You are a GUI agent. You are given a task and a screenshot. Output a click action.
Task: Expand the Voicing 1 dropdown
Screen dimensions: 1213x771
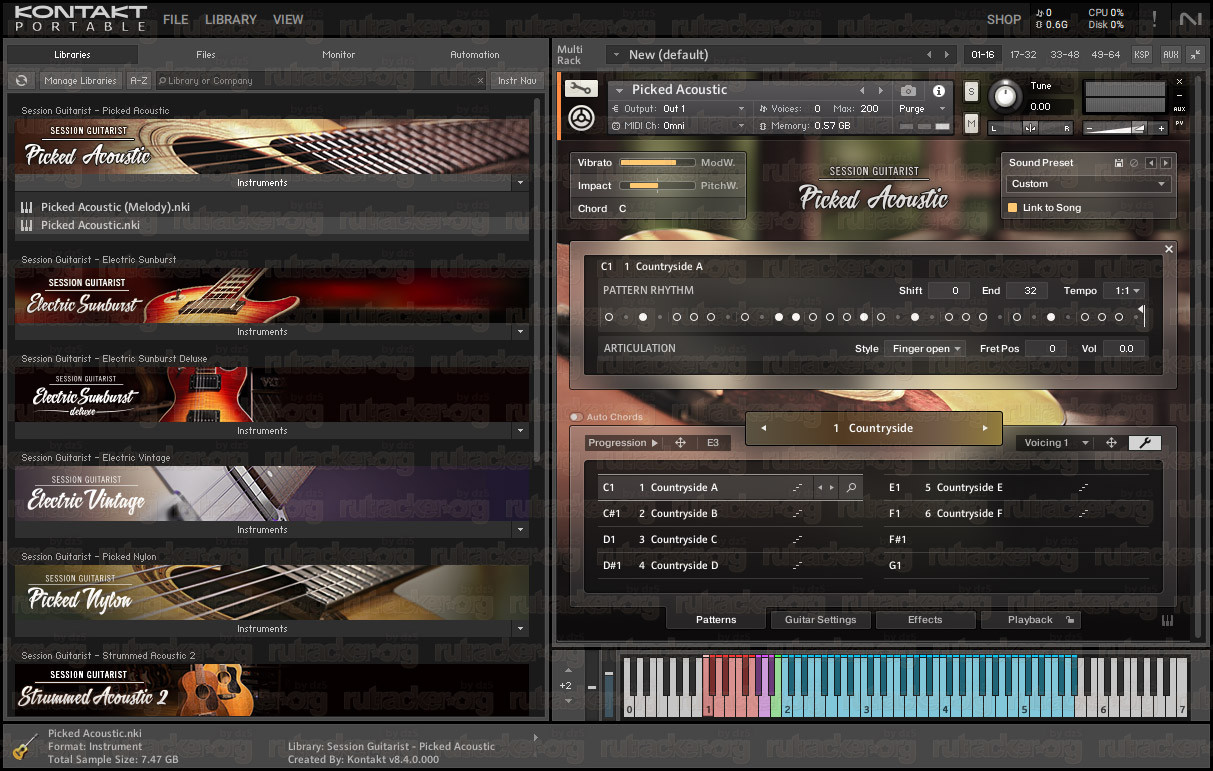tap(1055, 442)
